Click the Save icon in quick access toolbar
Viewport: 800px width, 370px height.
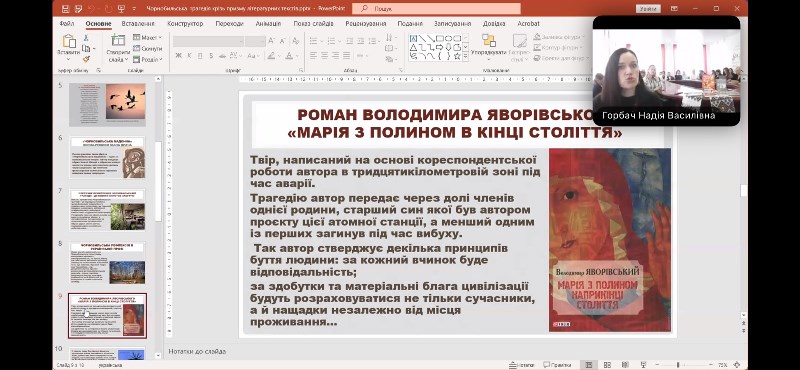click(x=65, y=9)
